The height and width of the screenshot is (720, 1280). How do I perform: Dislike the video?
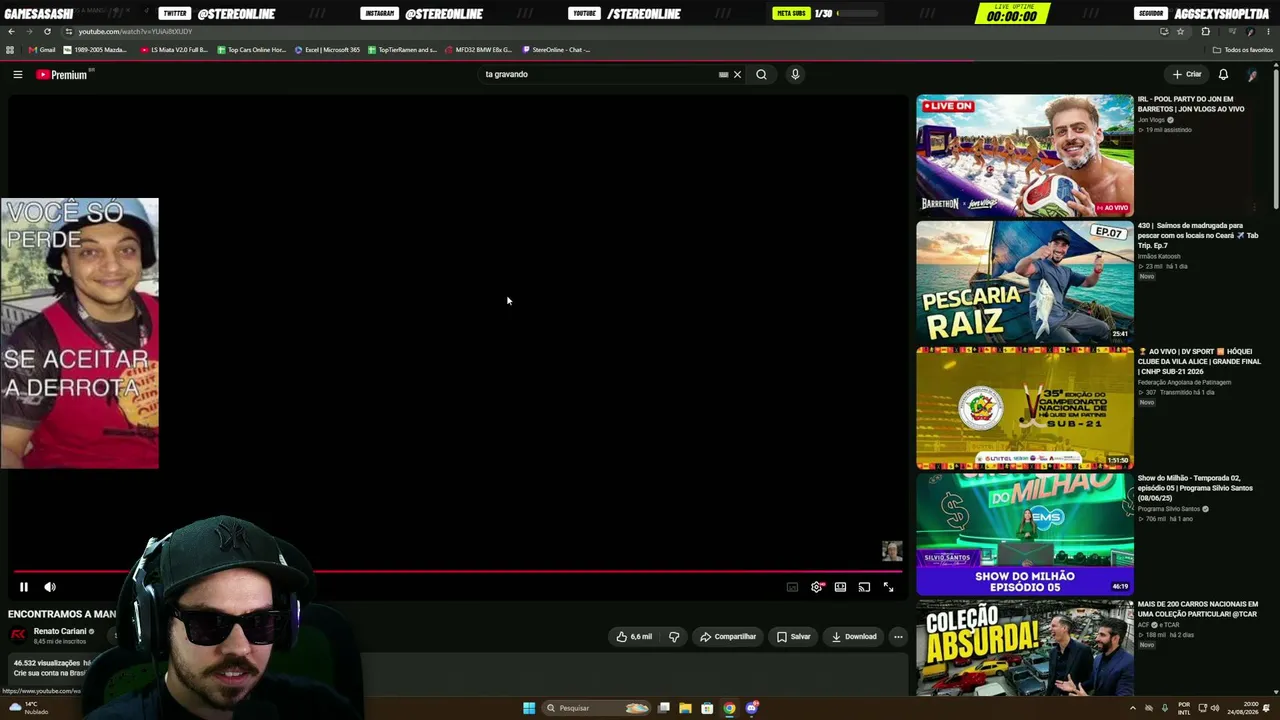tap(674, 636)
